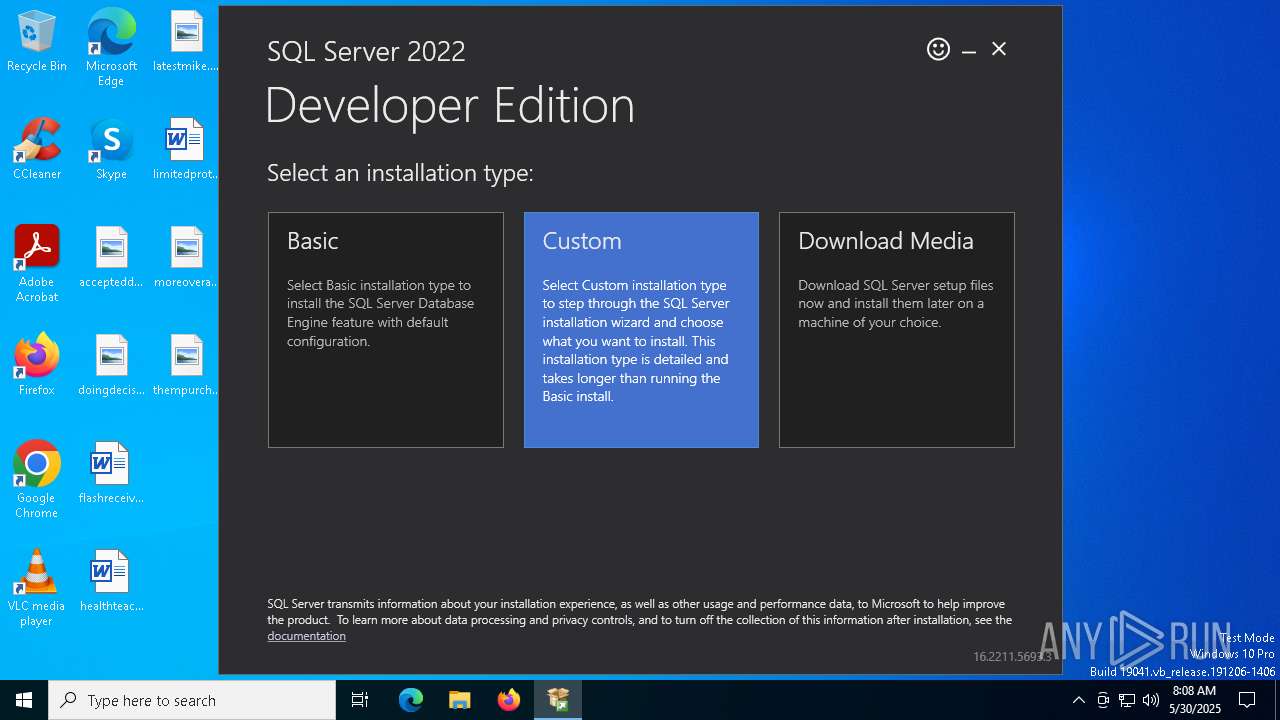The height and width of the screenshot is (720, 1280).
Task: Open the taskbar clock and date
Action: pos(1194,700)
